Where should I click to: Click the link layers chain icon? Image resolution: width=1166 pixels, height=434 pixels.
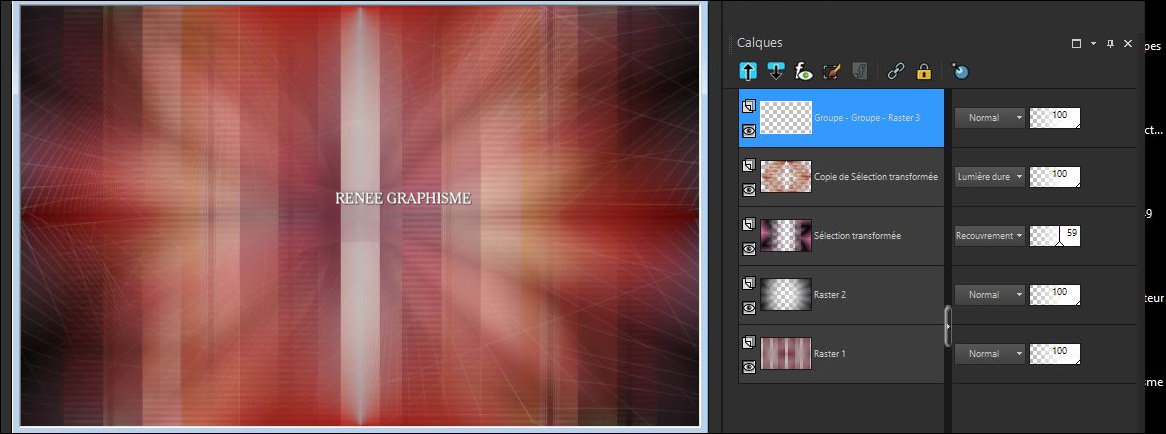pyautogui.click(x=896, y=71)
